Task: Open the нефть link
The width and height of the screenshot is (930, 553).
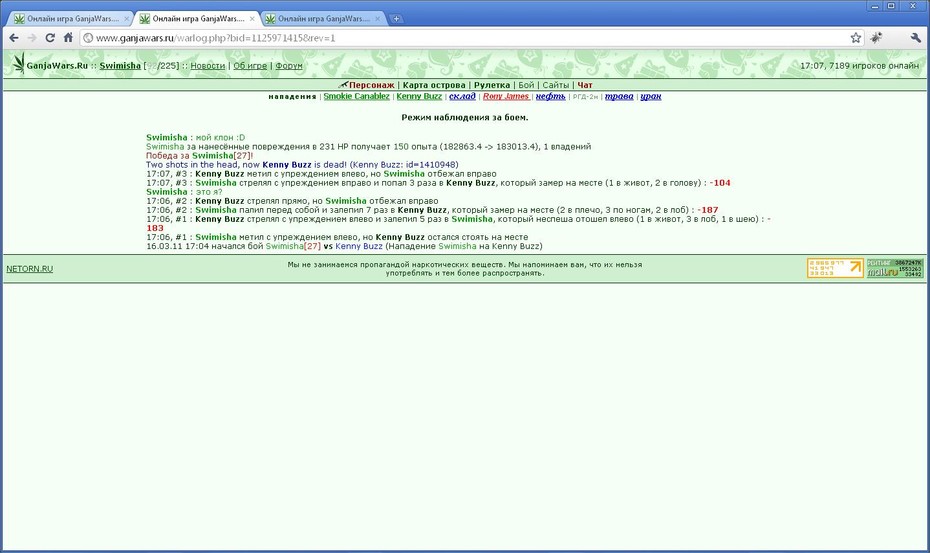Action: click(x=550, y=96)
